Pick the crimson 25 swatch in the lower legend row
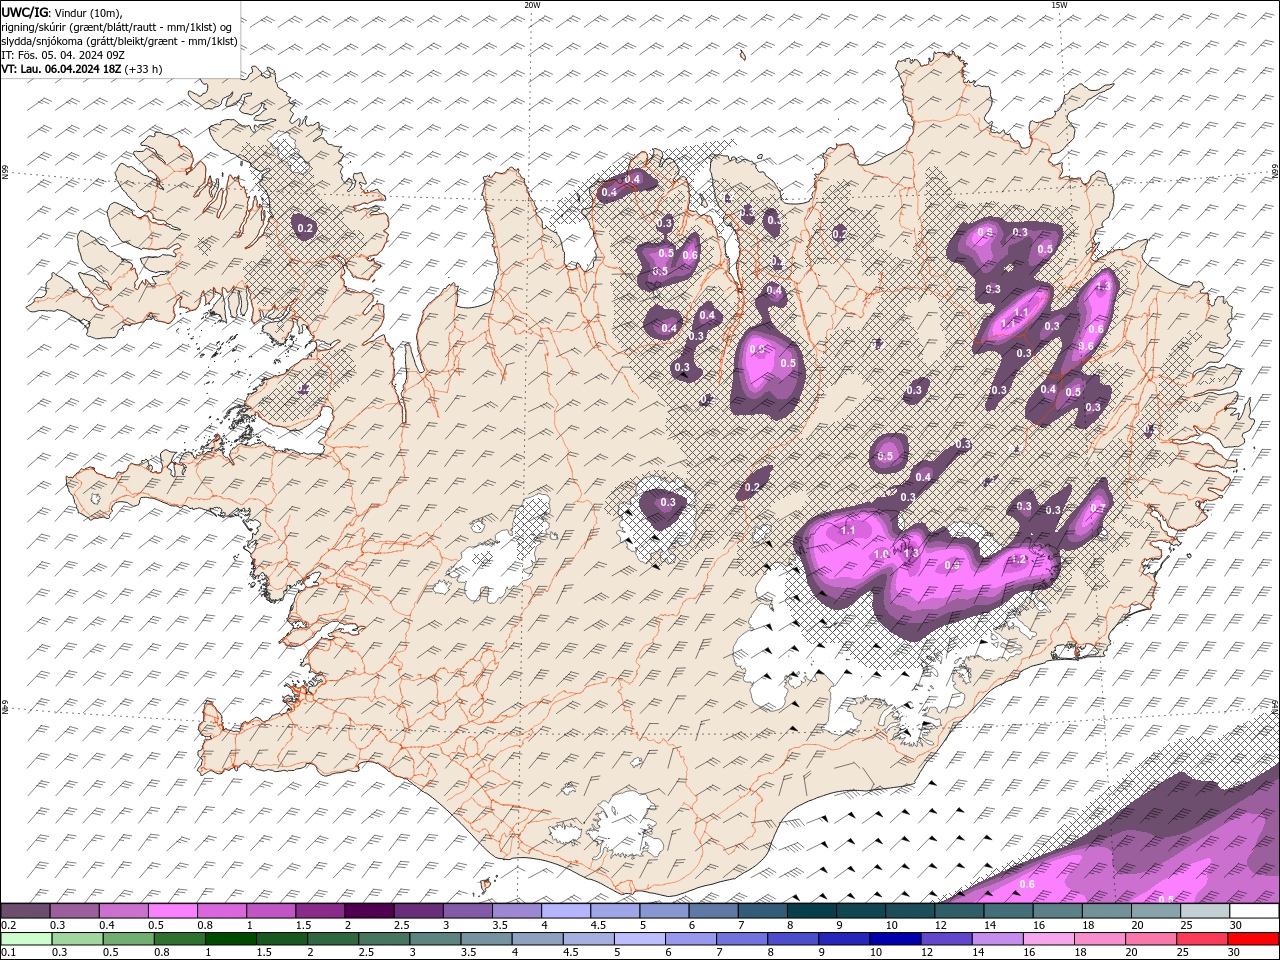 point(1202,939)
